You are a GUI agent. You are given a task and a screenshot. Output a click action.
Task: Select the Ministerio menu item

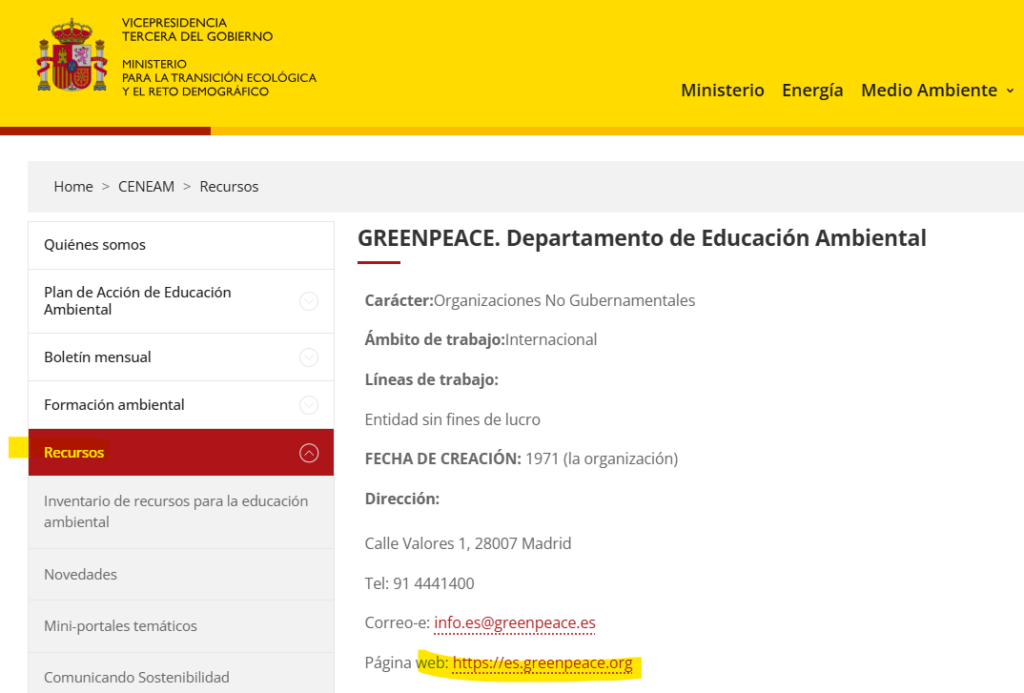pos(722,90)
